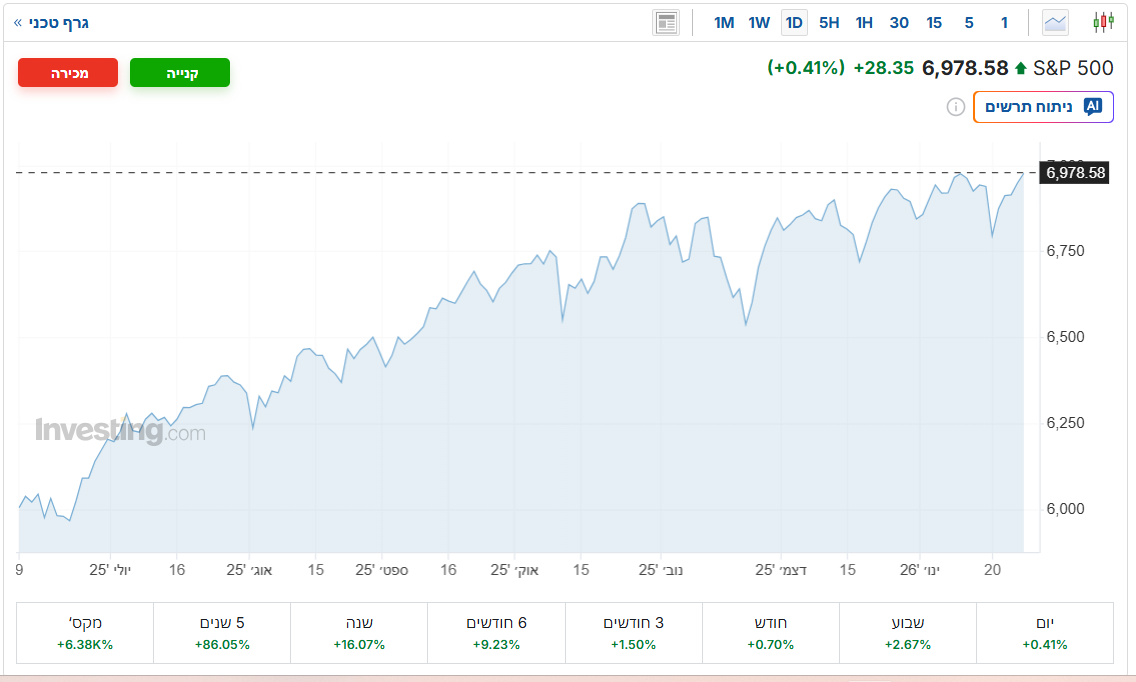Viewport: 1136px width, 682px height.
Task: Switch to the 1H interval
Action: [864, 22]
